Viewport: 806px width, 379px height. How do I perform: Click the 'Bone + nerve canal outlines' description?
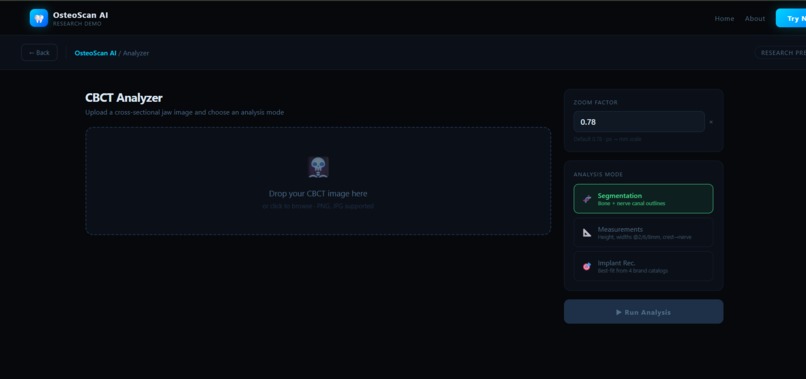point(631,204)
